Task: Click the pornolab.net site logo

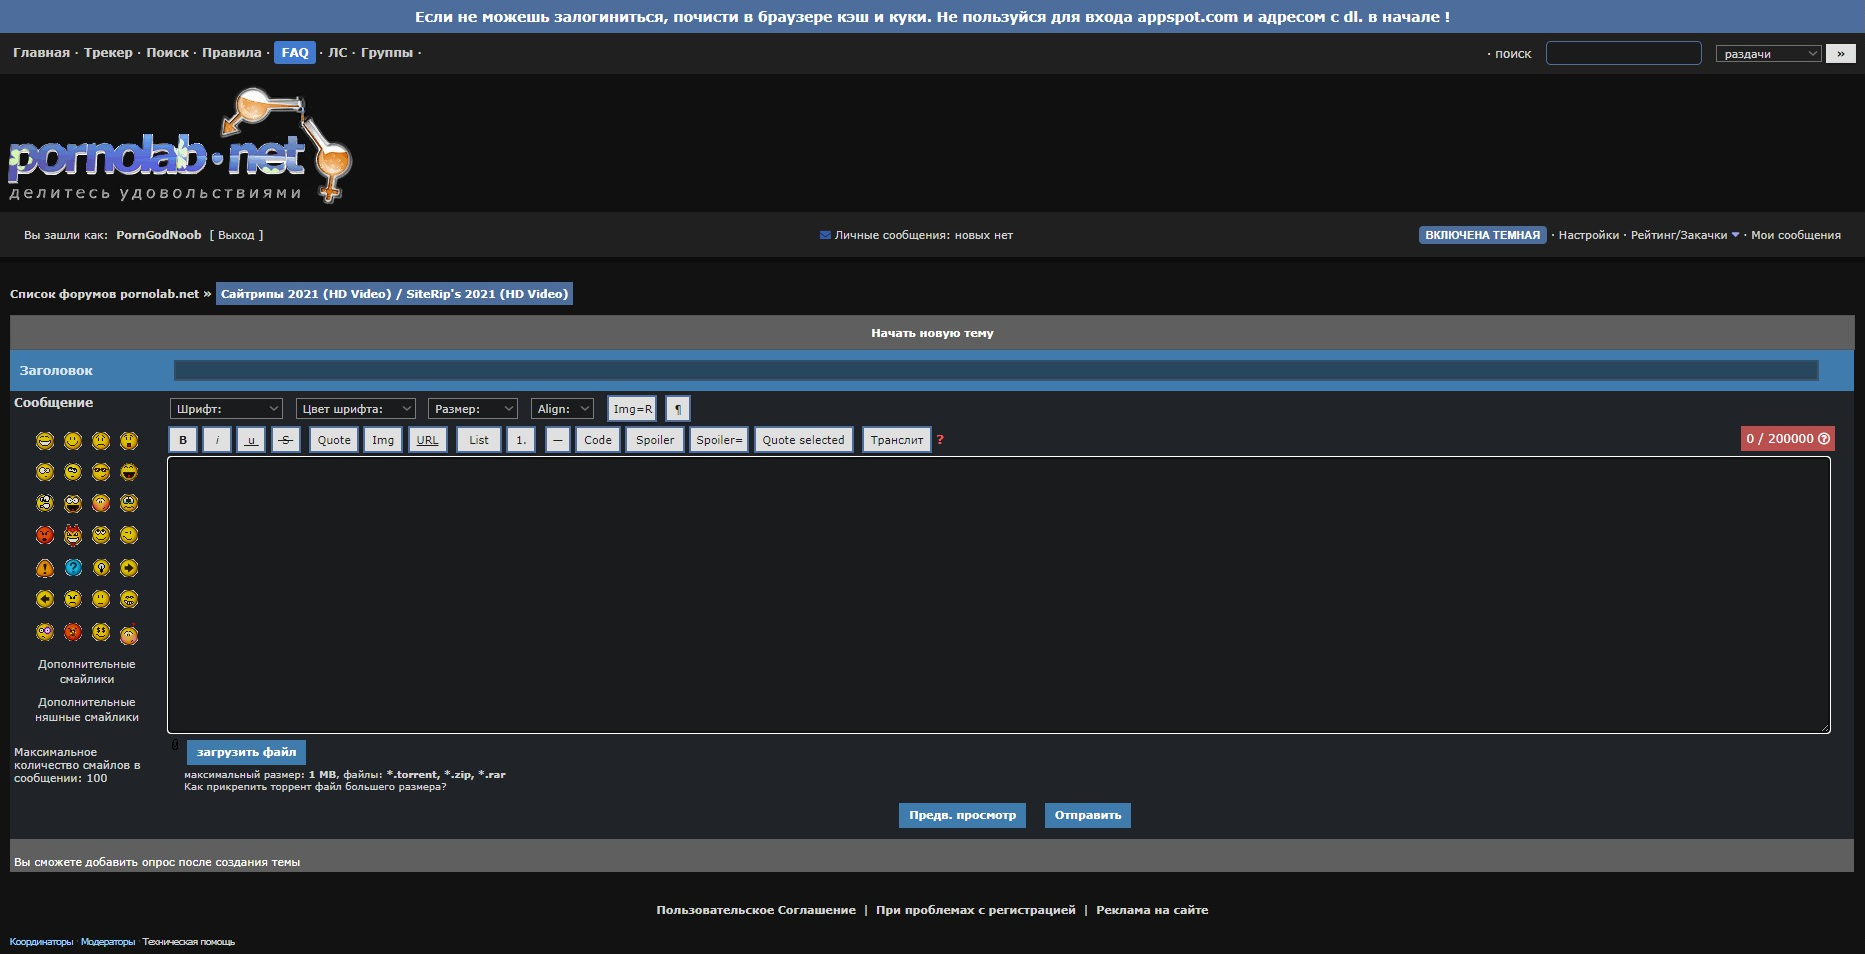Action: [180, 146]
